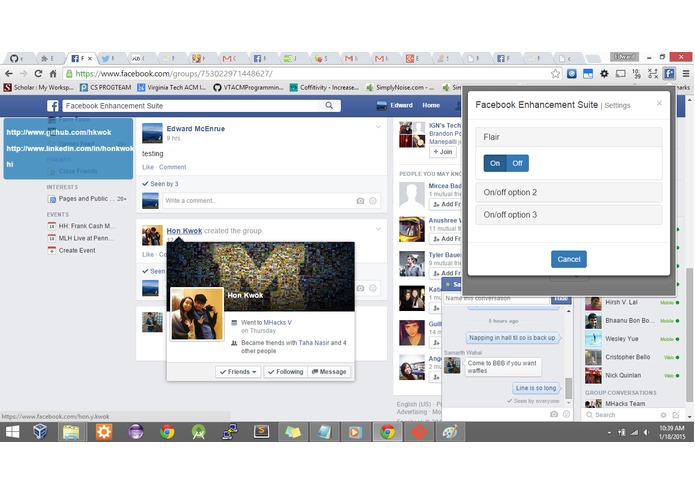Expand On/off option 2 section

coord(569,192)
